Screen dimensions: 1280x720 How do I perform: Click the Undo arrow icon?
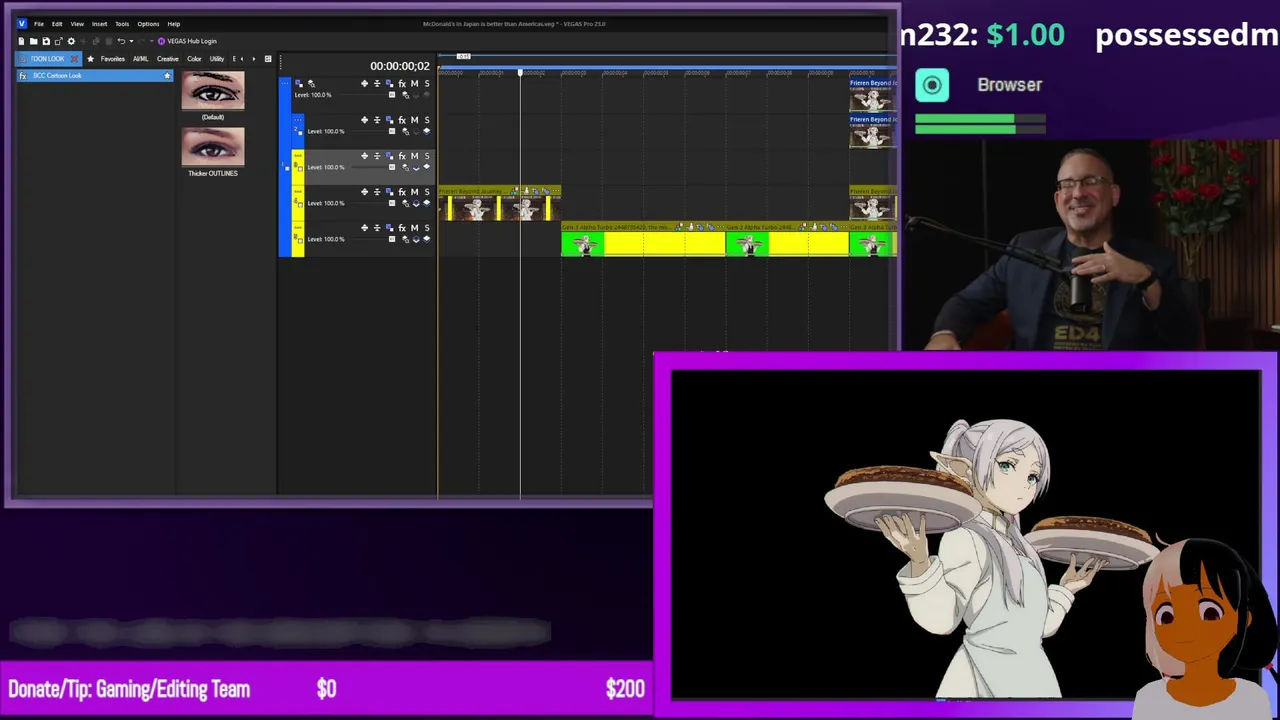[x=121, y=41]
